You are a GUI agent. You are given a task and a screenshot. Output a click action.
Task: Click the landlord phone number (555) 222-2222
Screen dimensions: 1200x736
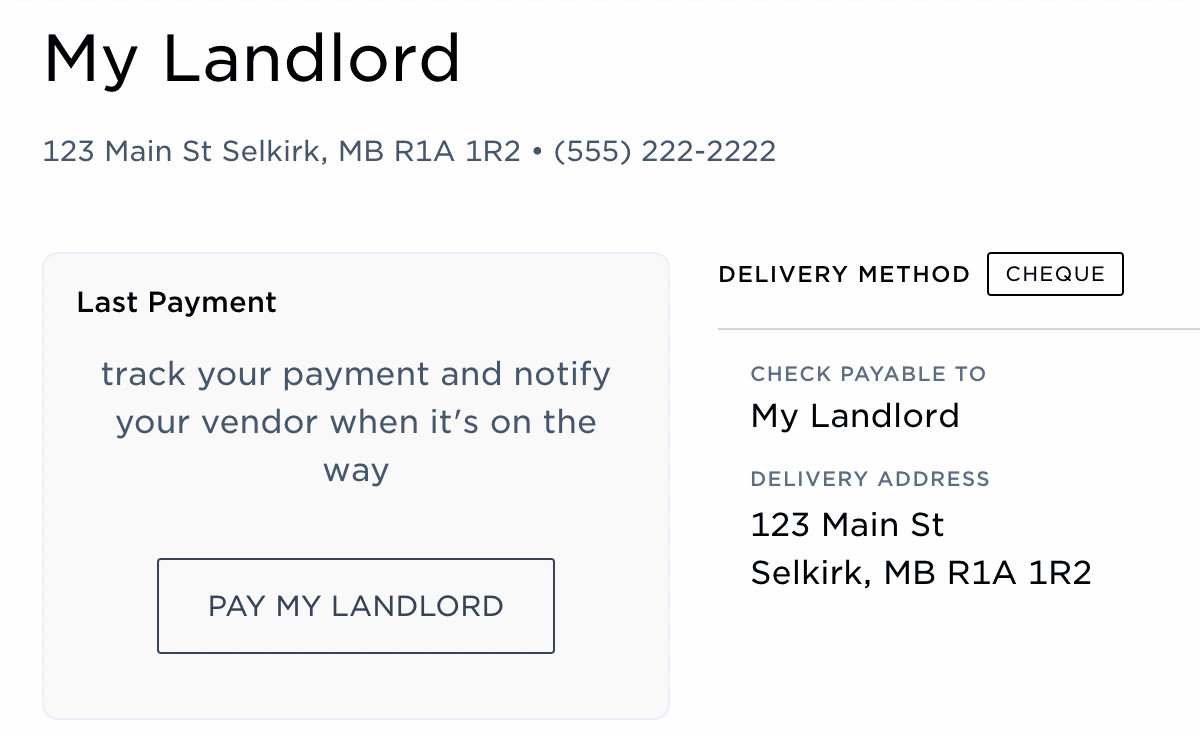click(x=666, y=151)
